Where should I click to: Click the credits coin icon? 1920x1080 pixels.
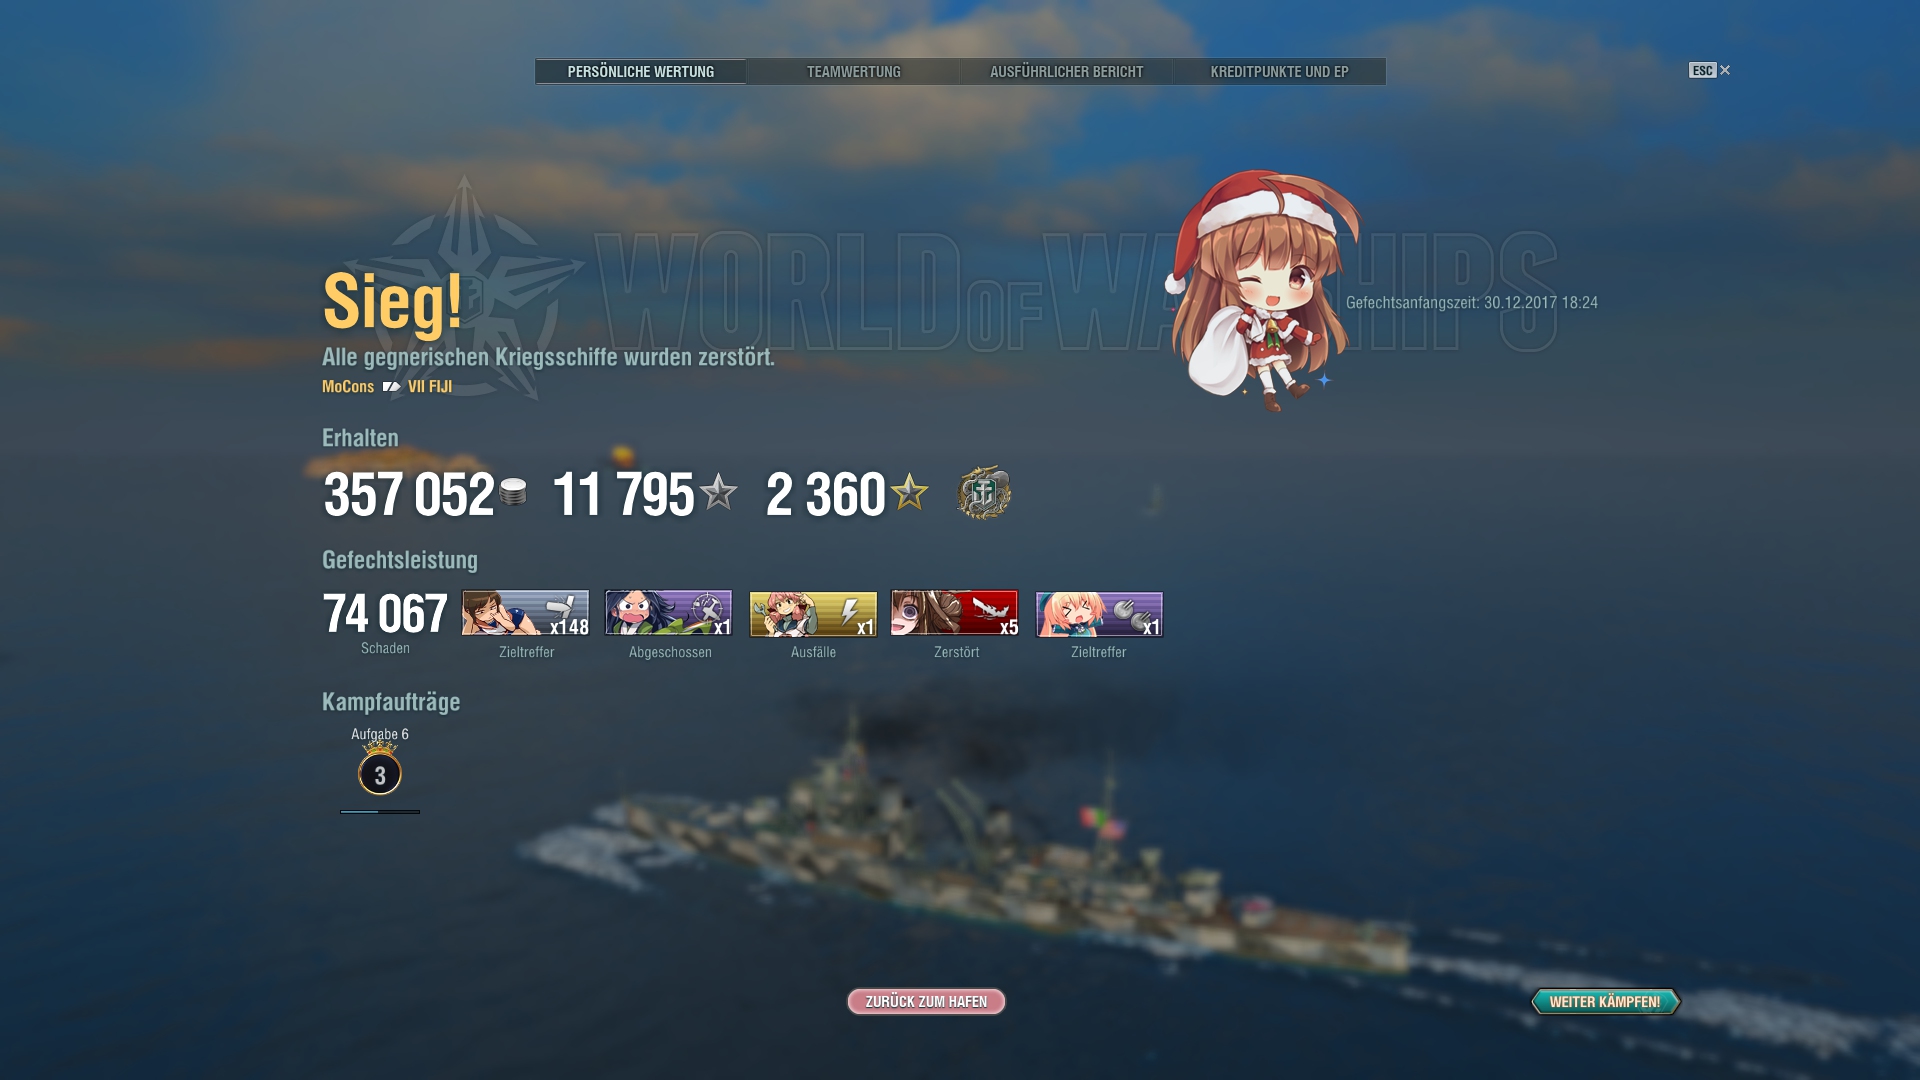[513, 492]
